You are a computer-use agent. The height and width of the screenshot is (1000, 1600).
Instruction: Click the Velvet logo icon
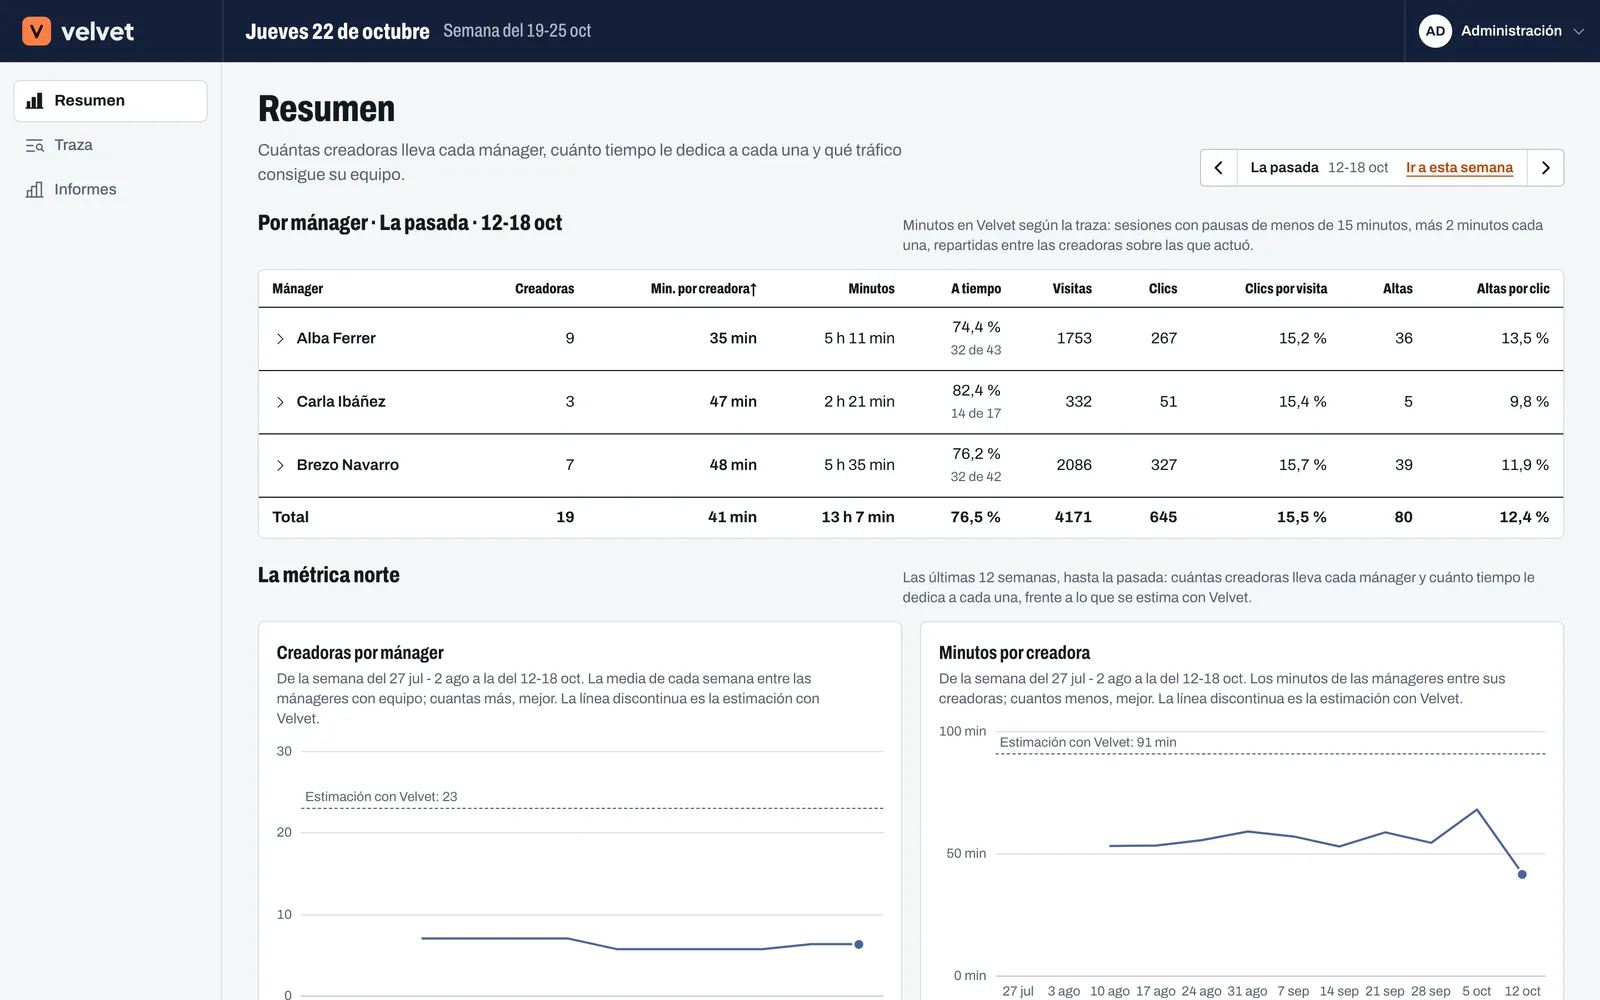pos(36,31)
